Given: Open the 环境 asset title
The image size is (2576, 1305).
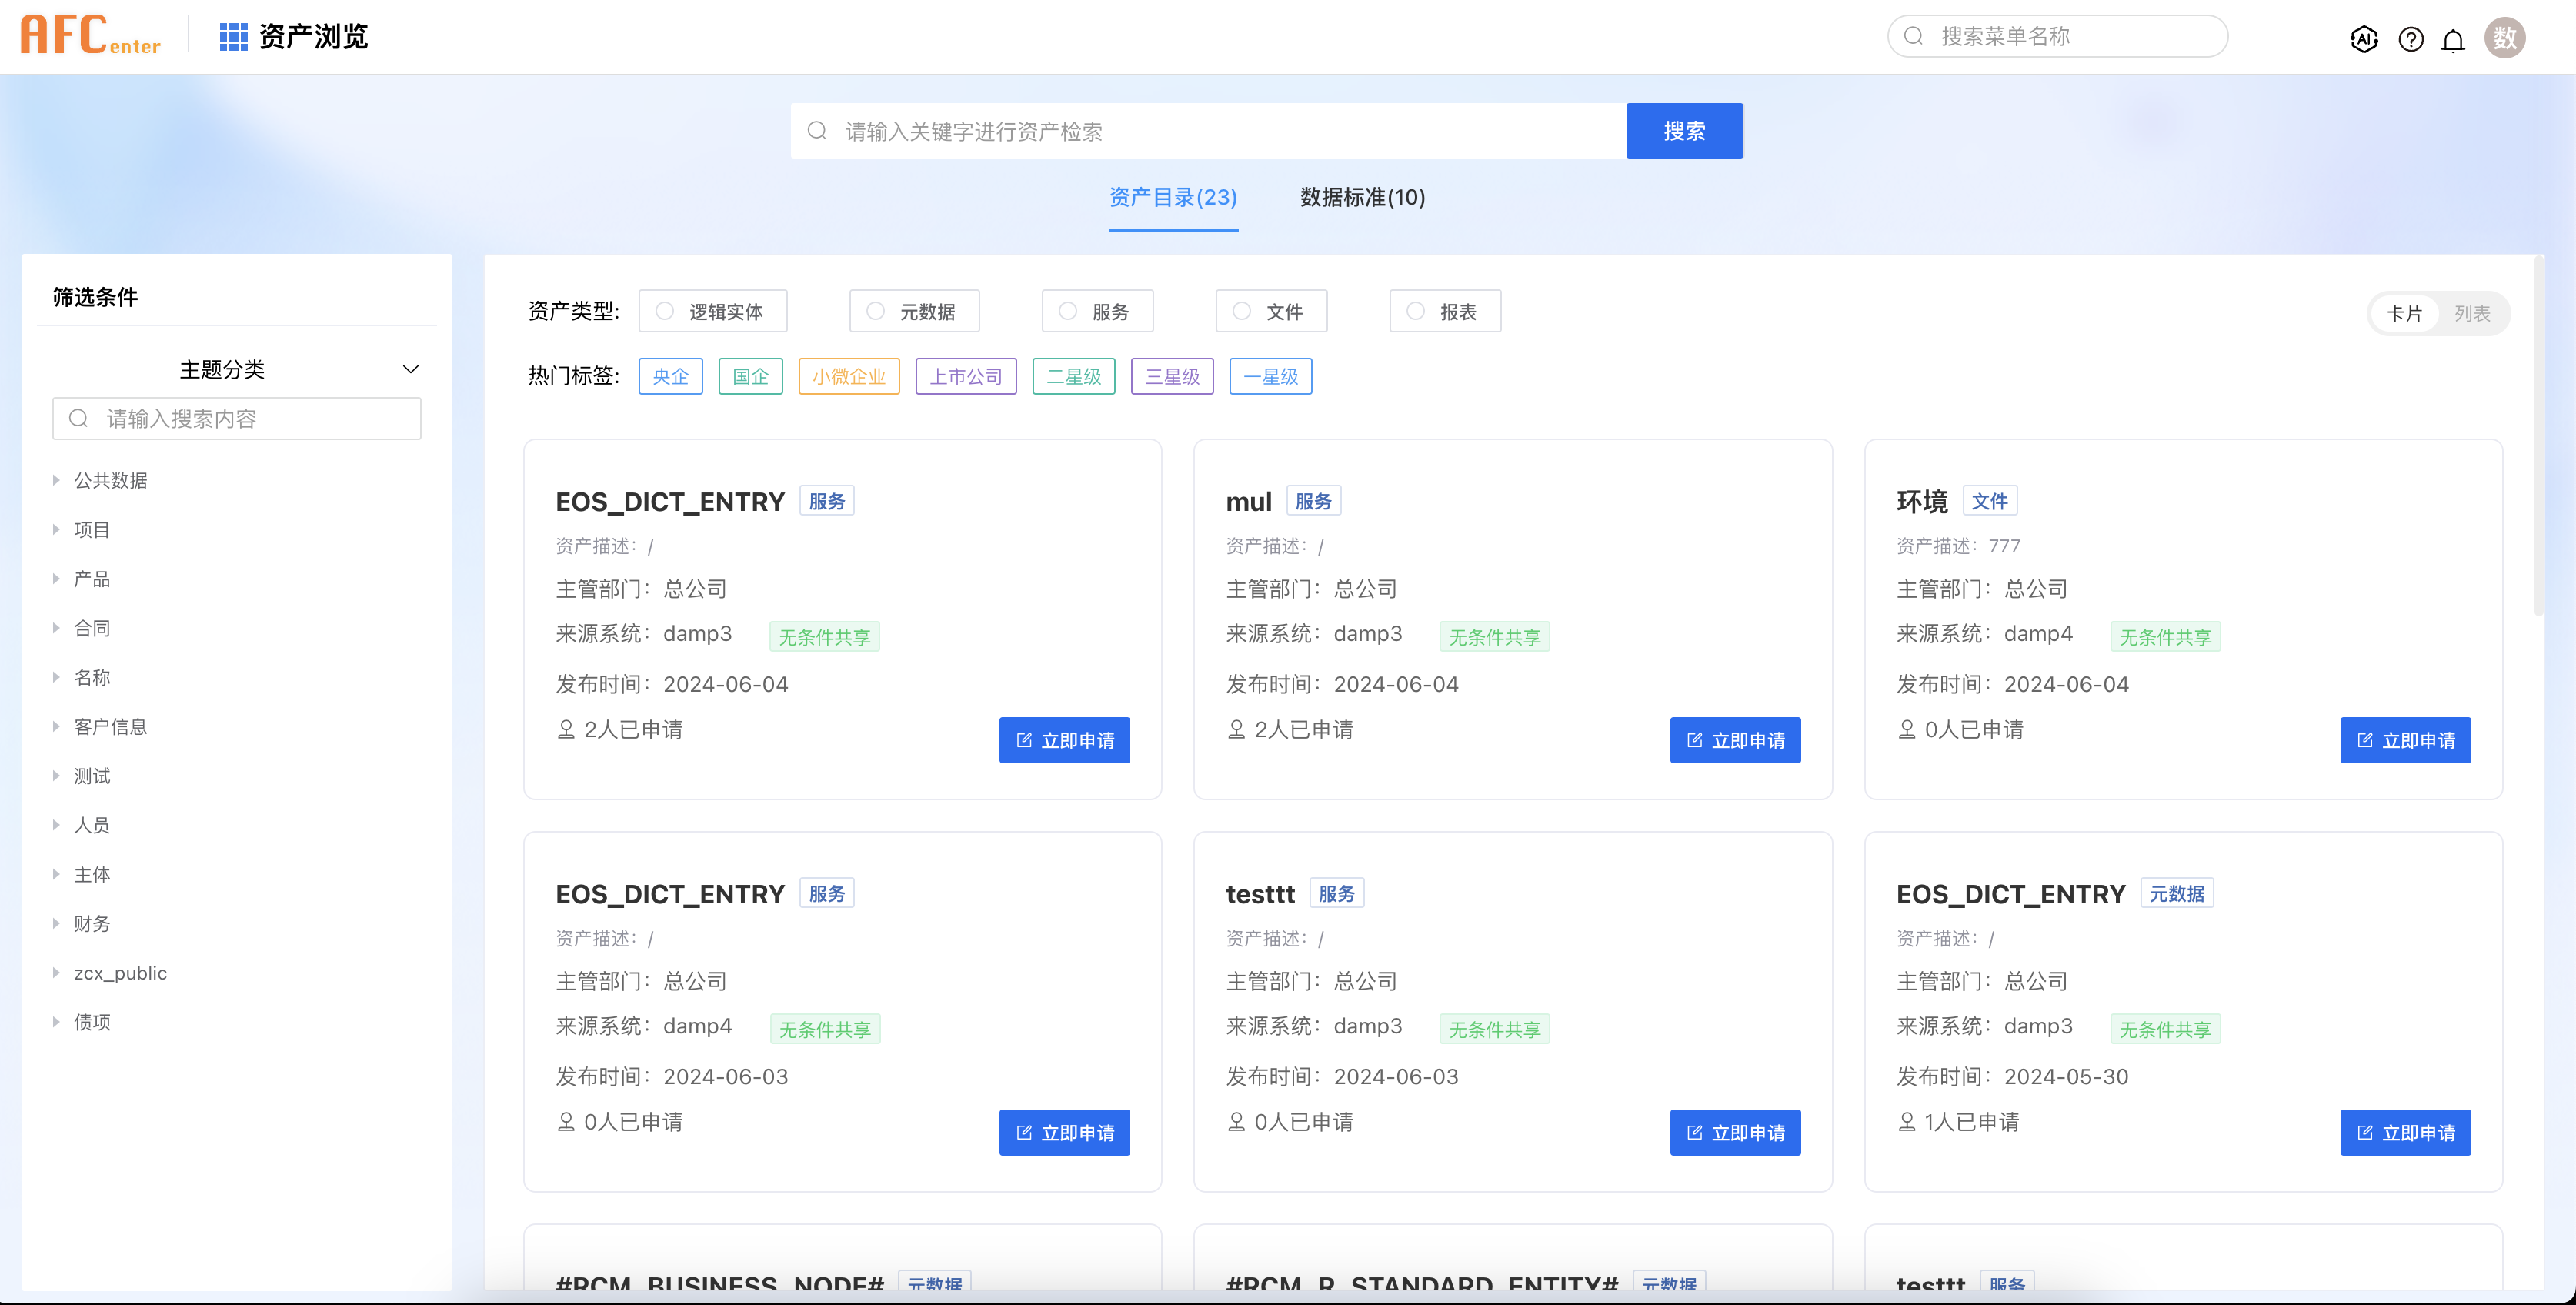Looking at the screenshot, I should pyautogui.click(x=1921, y=501).
